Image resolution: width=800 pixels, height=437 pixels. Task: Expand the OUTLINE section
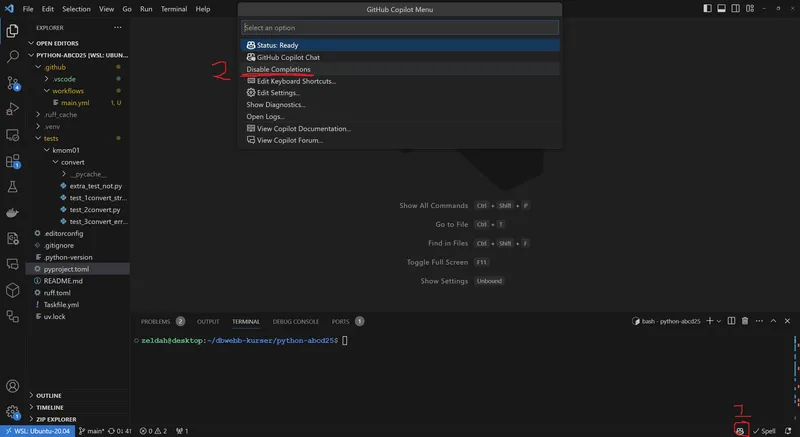[x=48, y=395]
